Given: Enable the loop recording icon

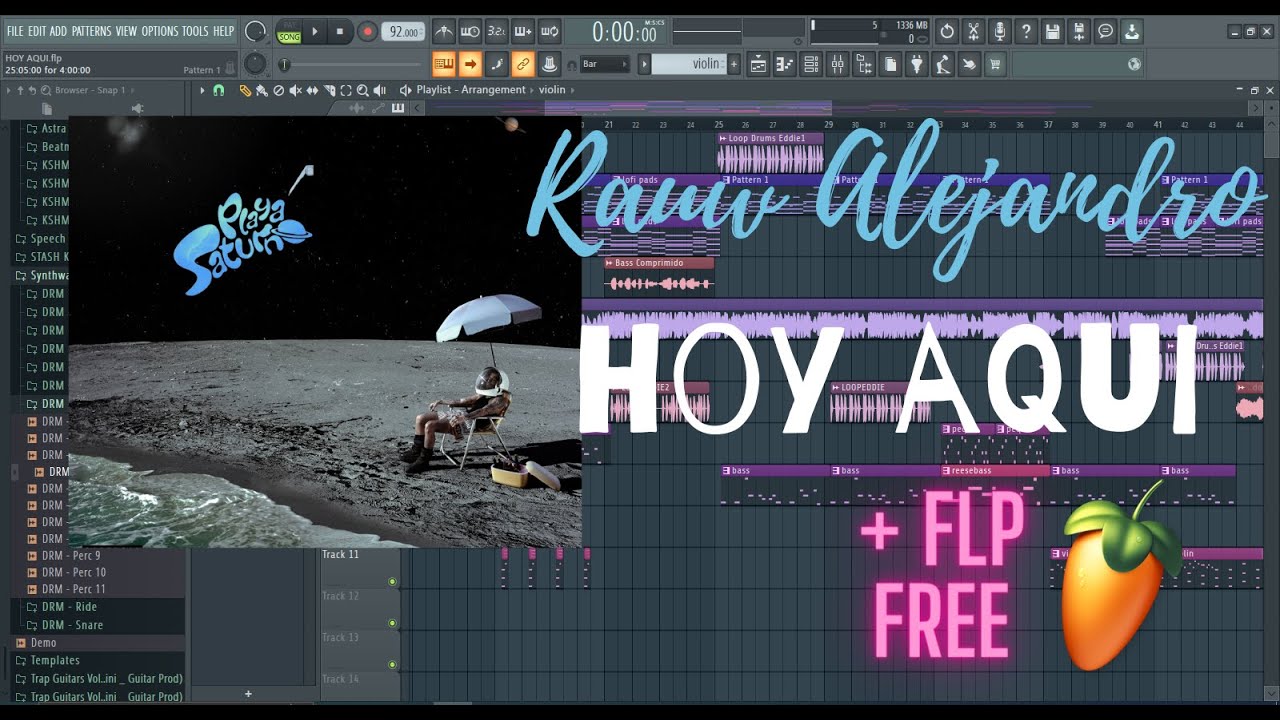Looking at the screenshot, I should [x=549, y=32].
